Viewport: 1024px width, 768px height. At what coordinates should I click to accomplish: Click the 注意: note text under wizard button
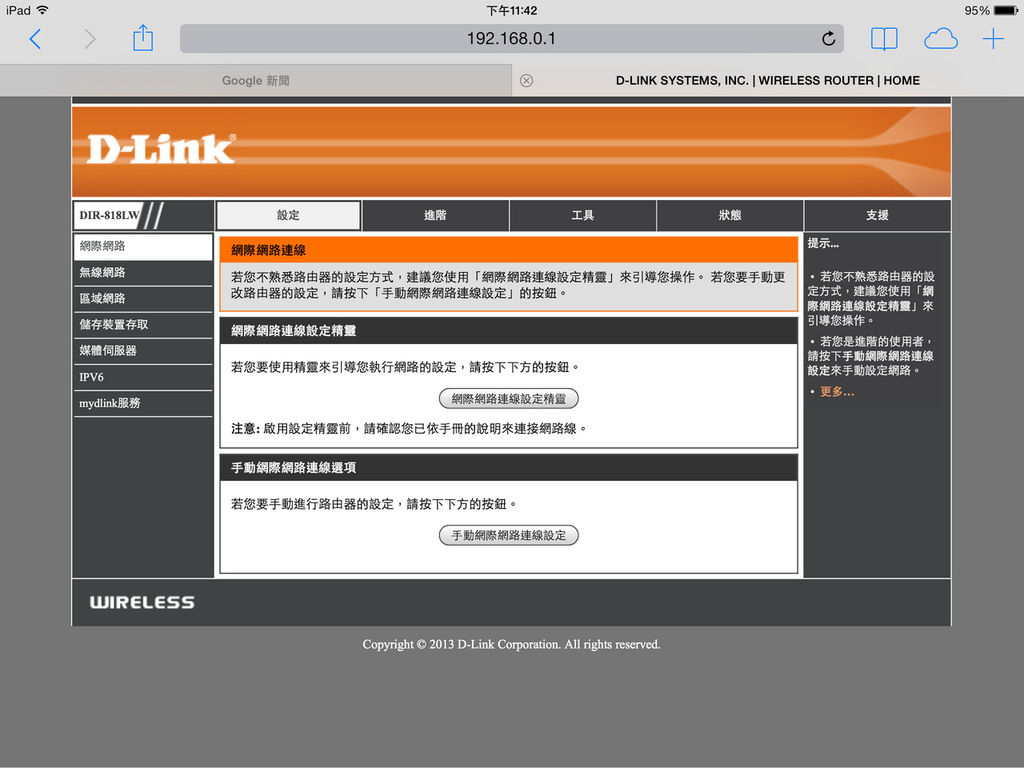(409, 428)
